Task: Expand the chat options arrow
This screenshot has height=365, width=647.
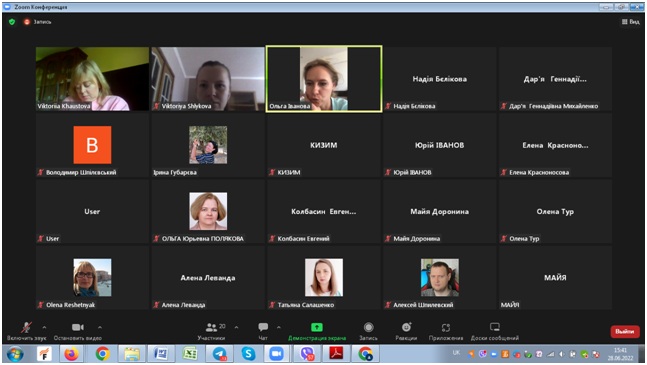Action: click(x=279, y=327)
